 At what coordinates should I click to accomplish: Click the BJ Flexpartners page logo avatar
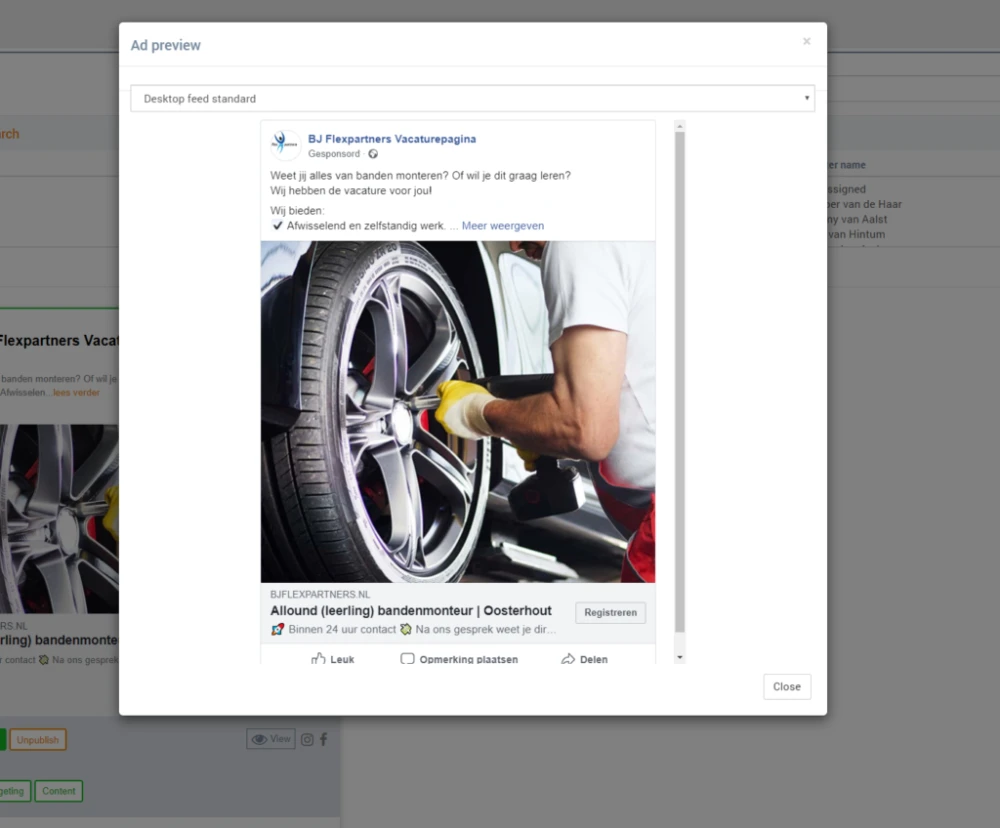[285, 145]
